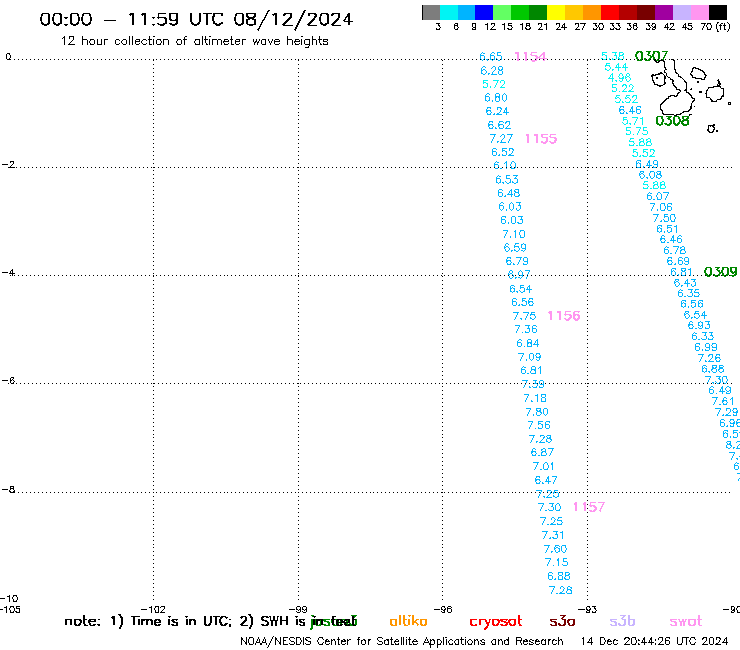Select the wave height value '7.50'

[664, 218]
